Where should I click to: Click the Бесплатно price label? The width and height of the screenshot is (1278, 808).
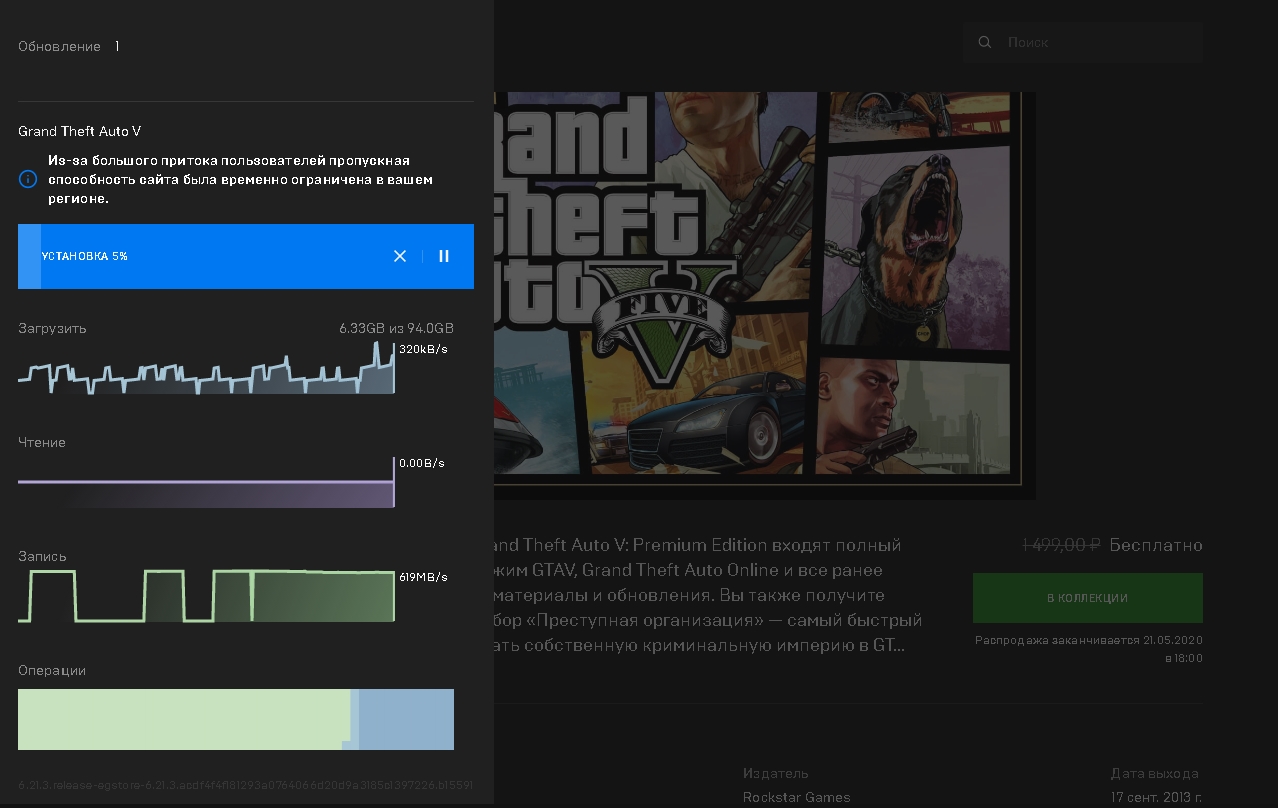coord(1156,545)
